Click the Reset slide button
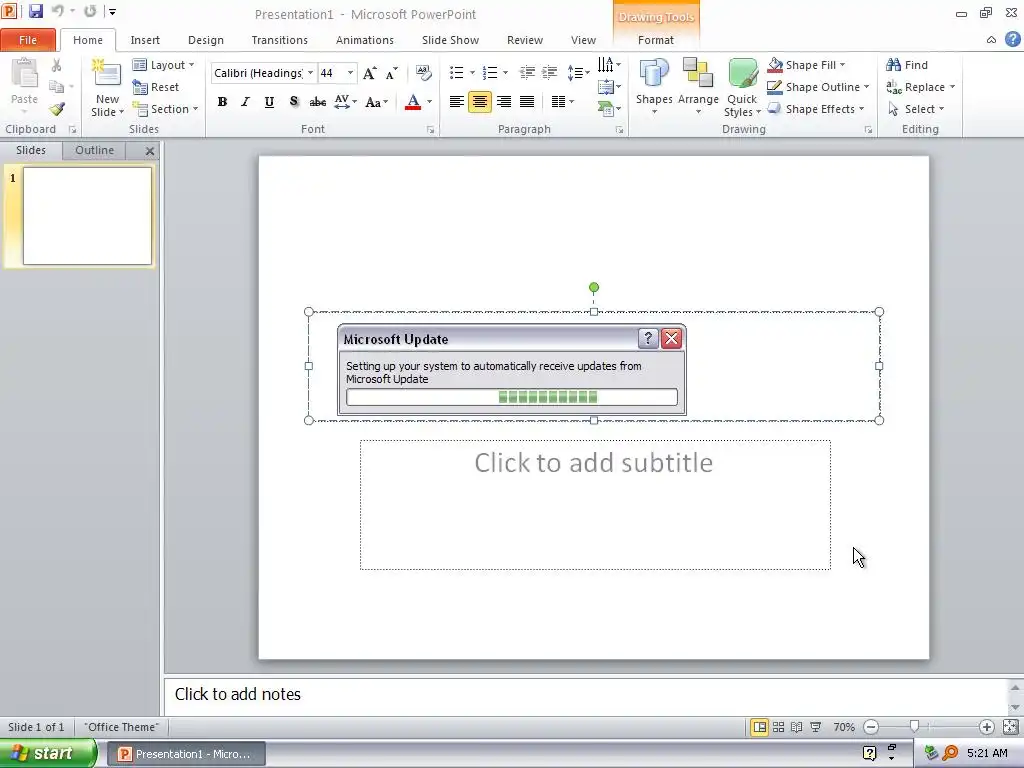Screen dimensions: 1024x768 tap(155, 87)
